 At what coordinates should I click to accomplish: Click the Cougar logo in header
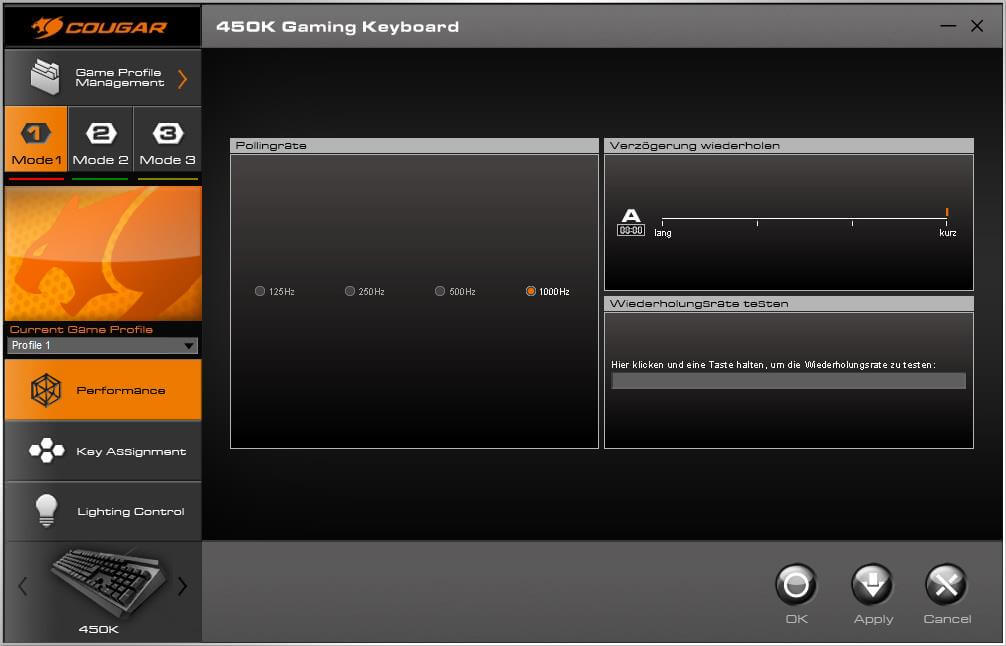(x=100, y=26)
